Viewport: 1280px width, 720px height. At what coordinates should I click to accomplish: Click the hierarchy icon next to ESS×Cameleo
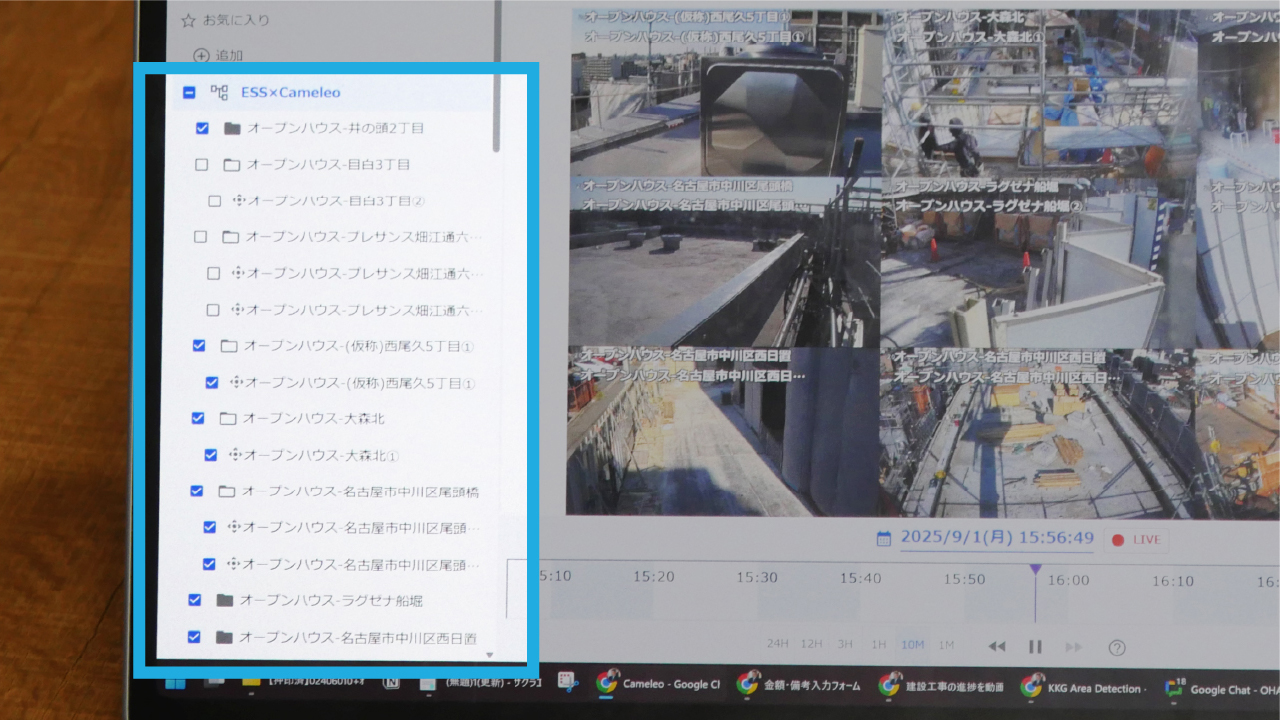(219, 91)
